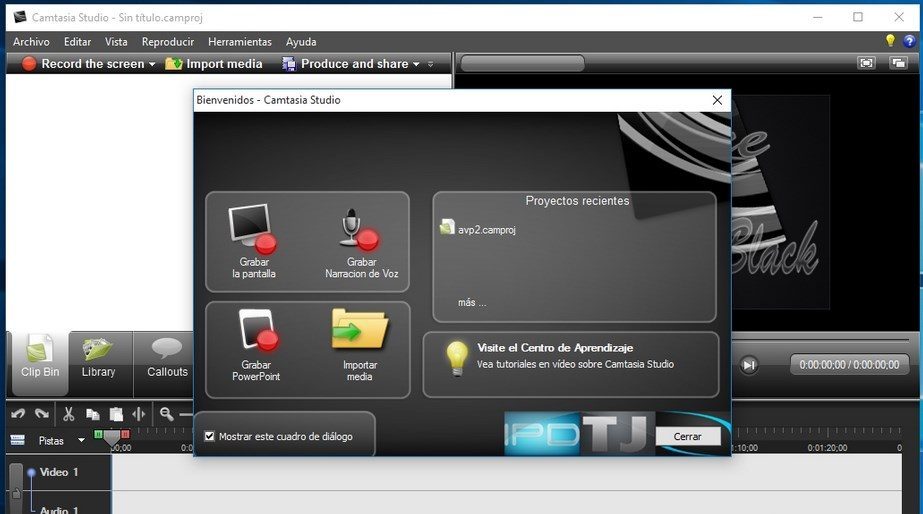The width and height of the screenshot is (923, 514).
Task: Click the track view icon beside Pistas
Action: click(x=18, y=440)
